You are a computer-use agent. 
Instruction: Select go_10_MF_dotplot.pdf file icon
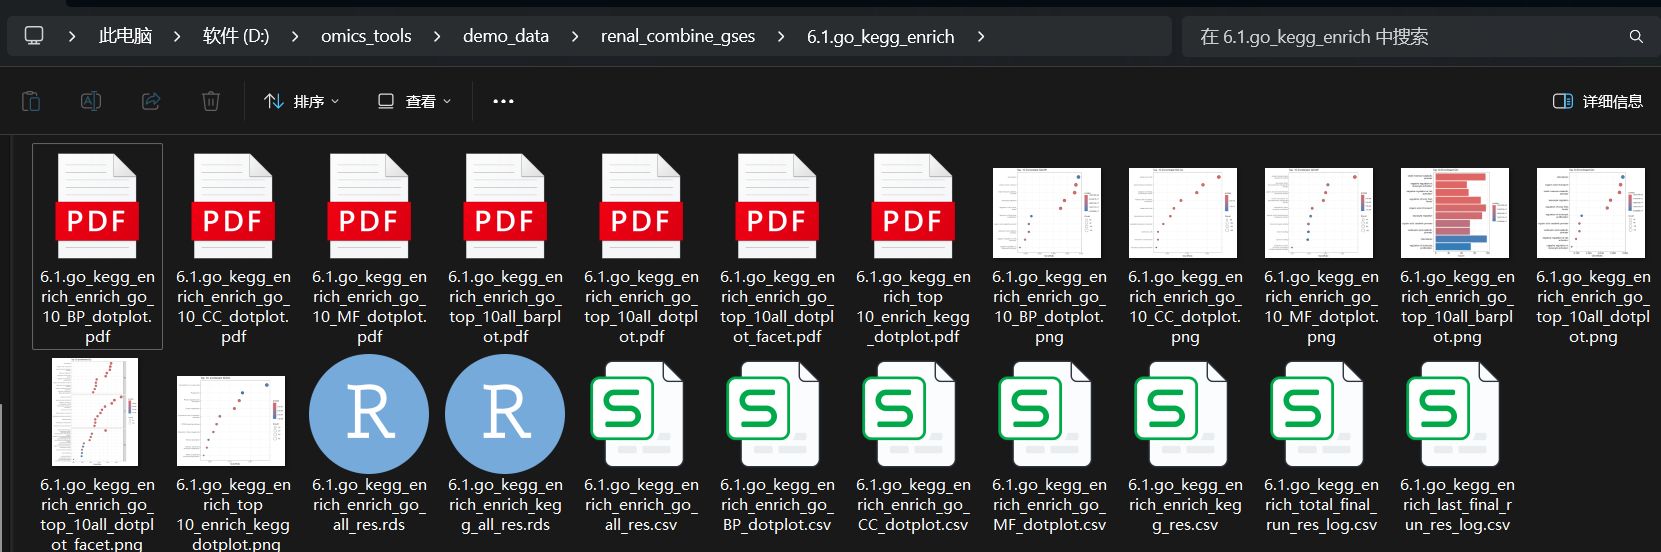(x=369, y=206)
